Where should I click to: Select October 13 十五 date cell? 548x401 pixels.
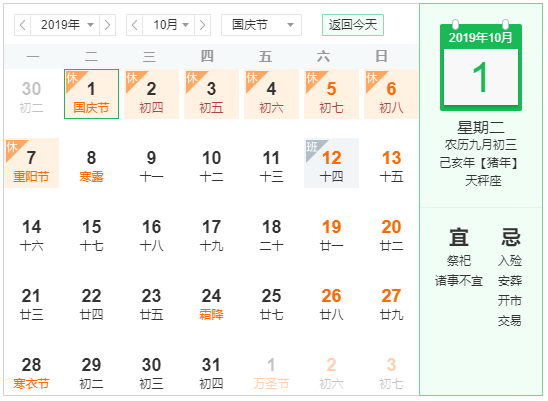[x=391, y=163]
